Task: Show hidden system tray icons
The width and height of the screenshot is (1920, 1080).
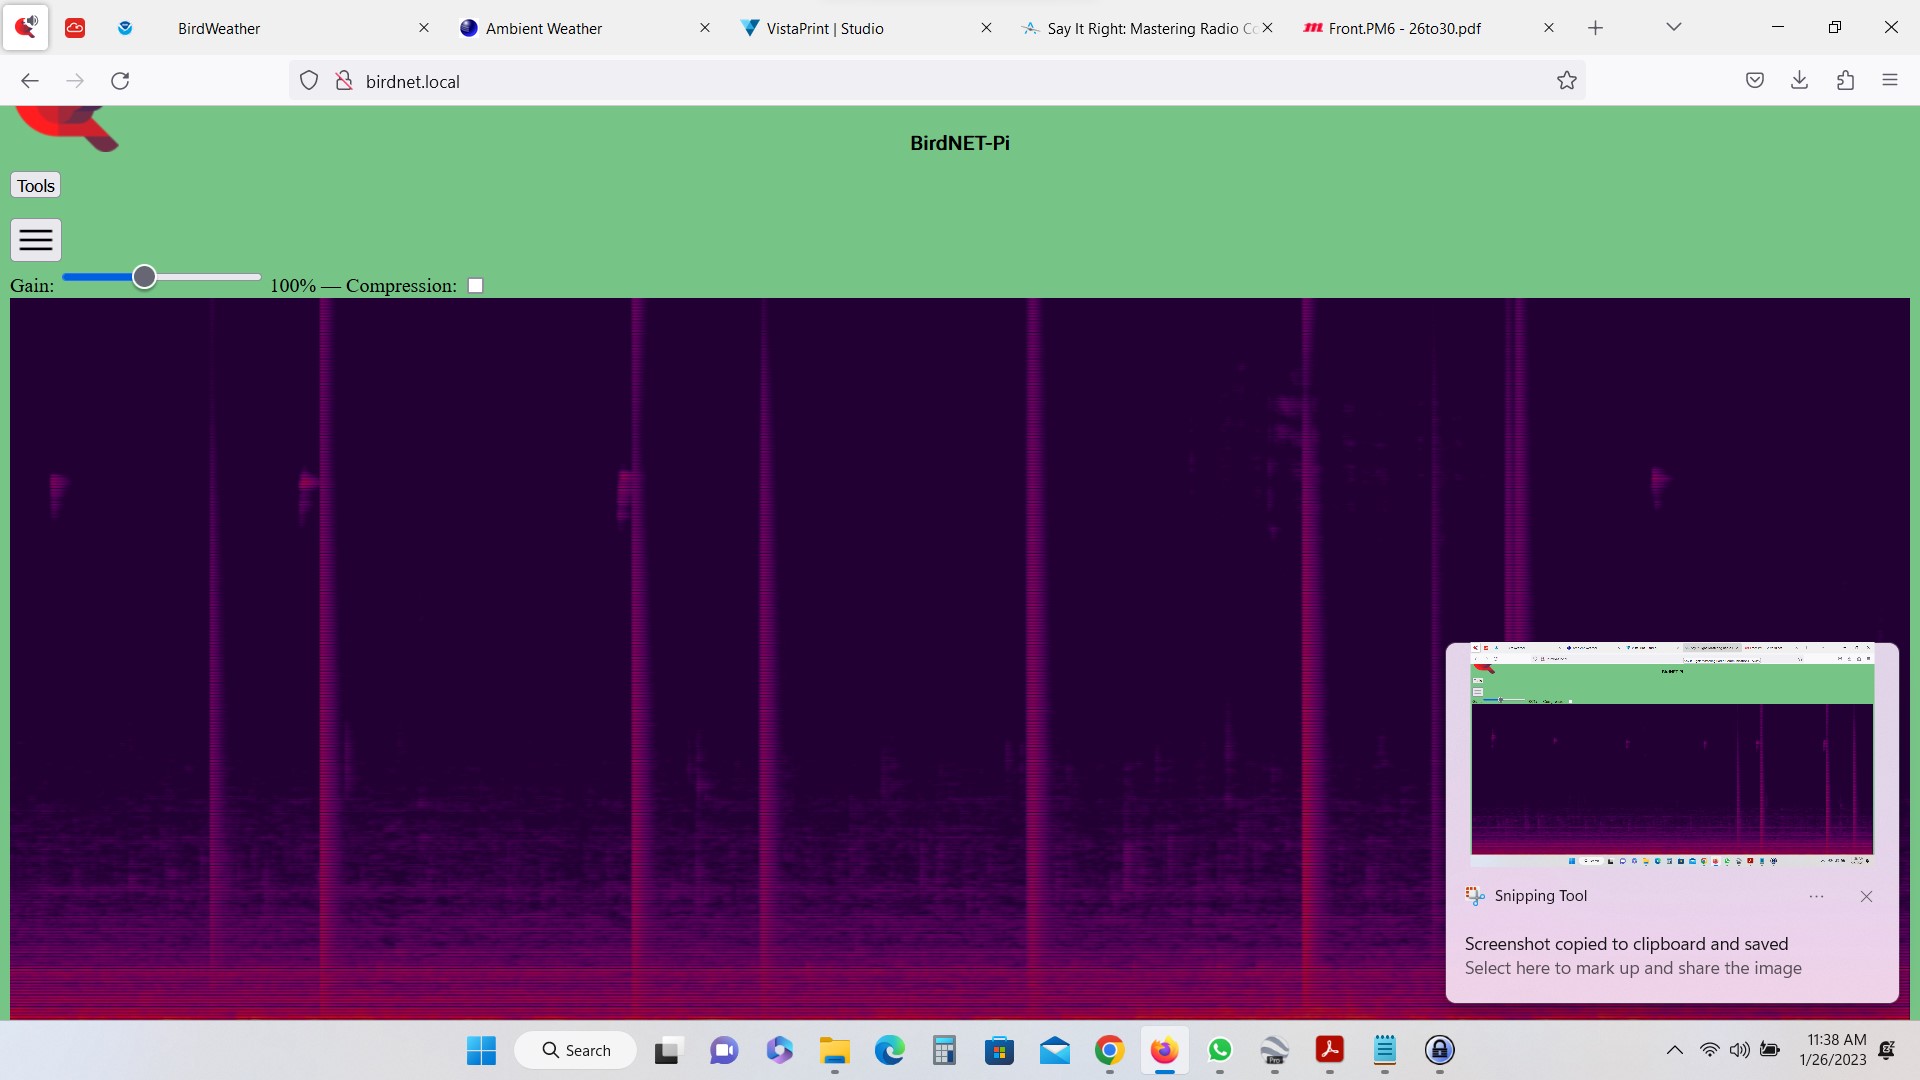Action: 1674,1051
